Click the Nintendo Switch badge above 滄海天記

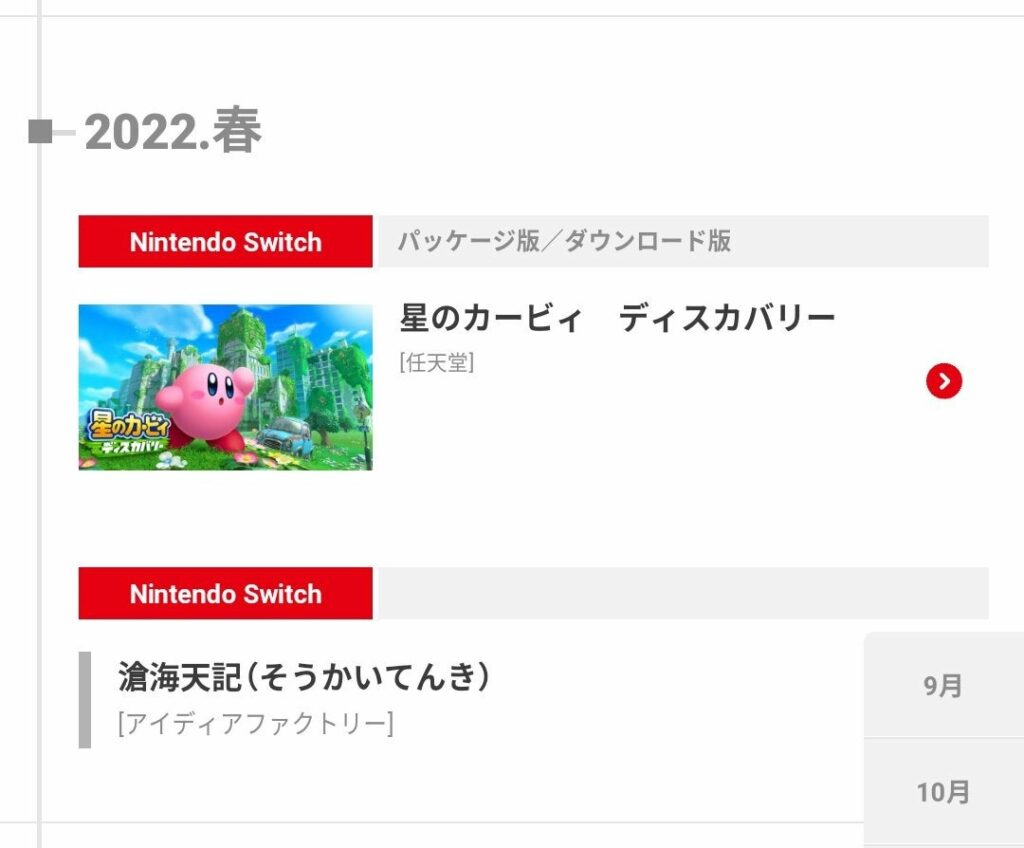225,594
